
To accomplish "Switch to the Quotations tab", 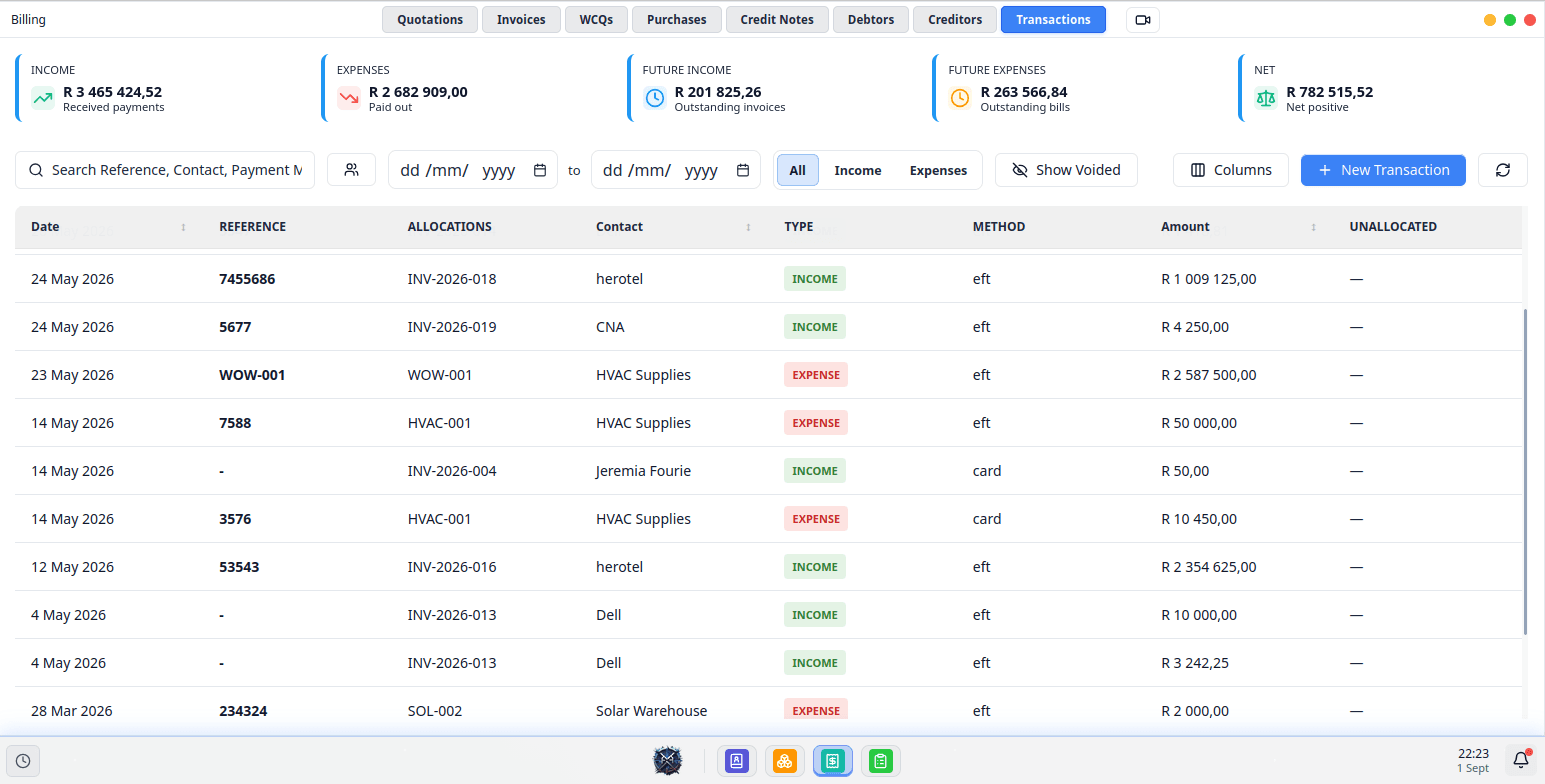I will pos(430,20).
